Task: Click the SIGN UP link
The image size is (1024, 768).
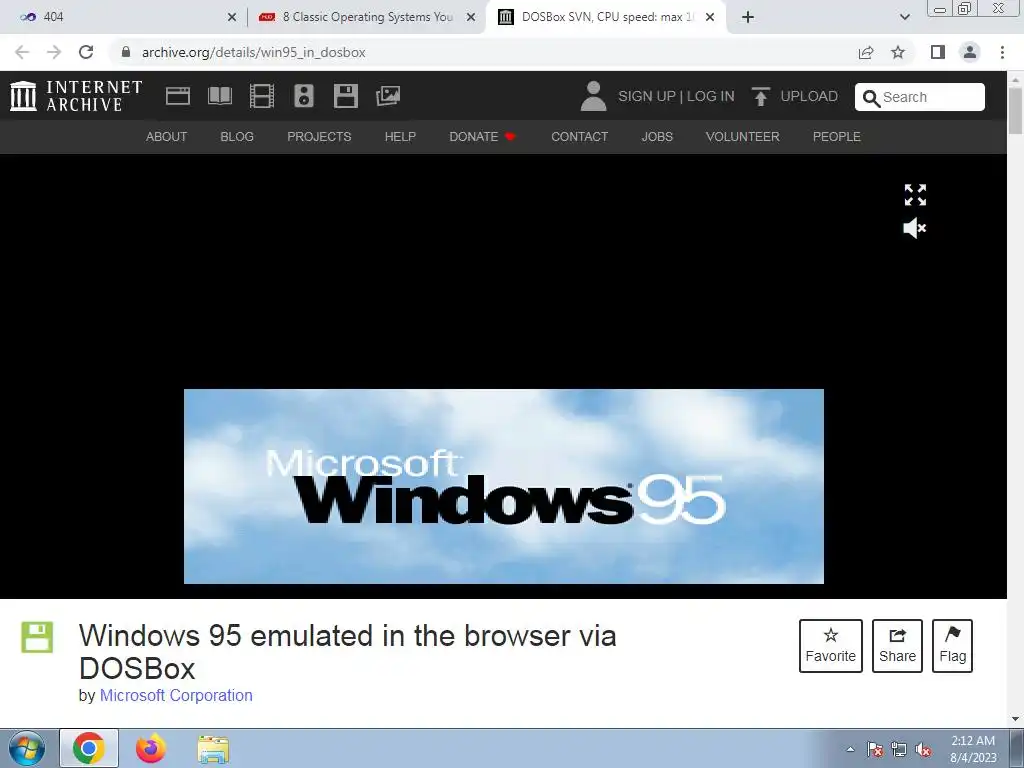Action: [647, 96]
